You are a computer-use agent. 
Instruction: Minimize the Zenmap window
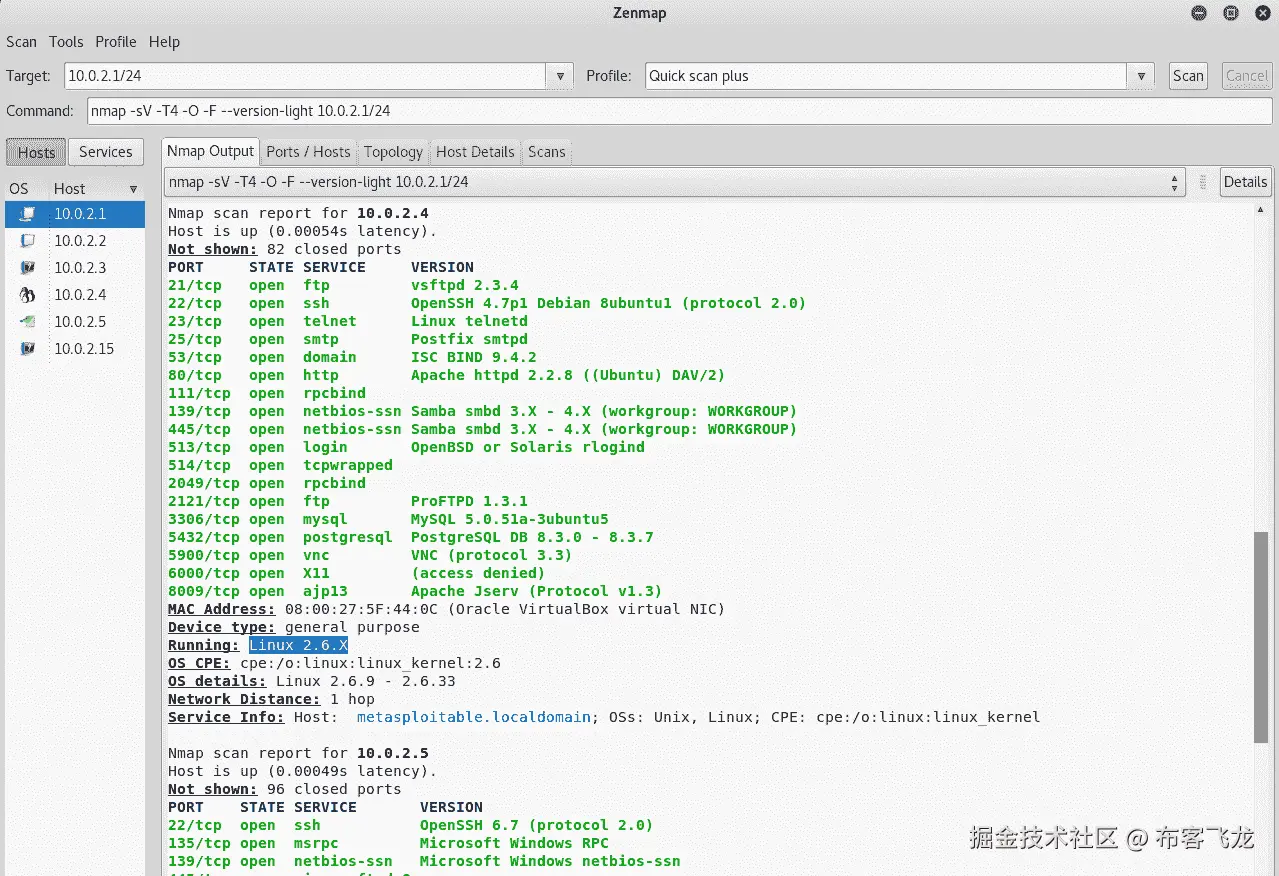coord(1199,13)
